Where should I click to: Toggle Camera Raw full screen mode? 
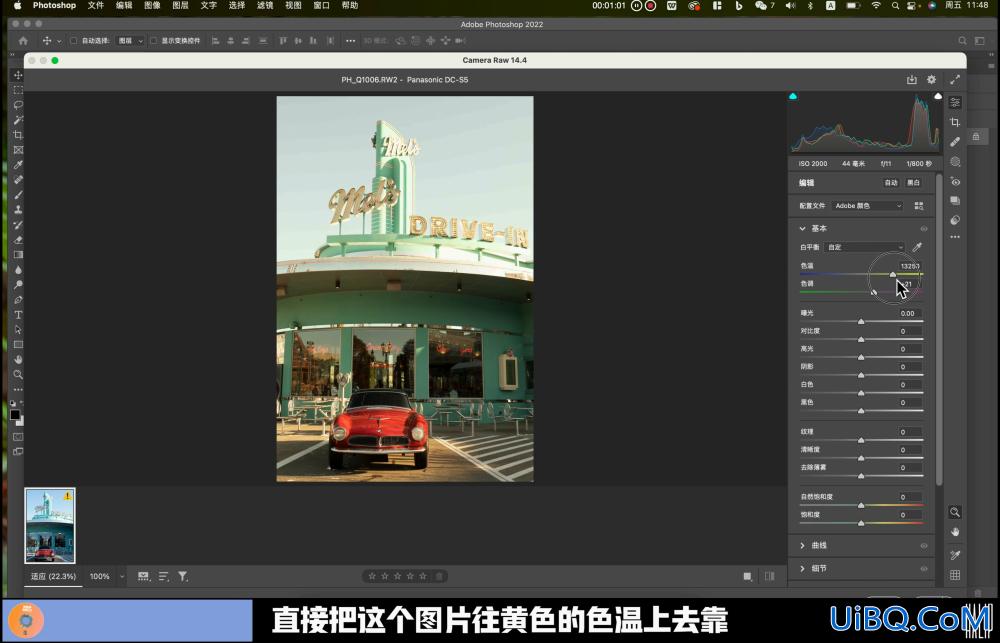click(955, 80)
